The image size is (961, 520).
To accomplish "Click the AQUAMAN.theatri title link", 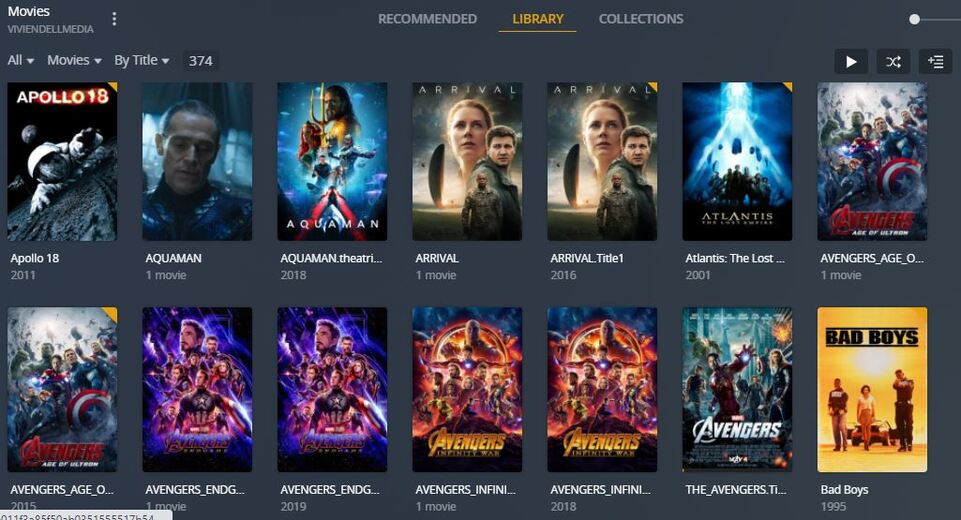I will [x=331, y=258].
